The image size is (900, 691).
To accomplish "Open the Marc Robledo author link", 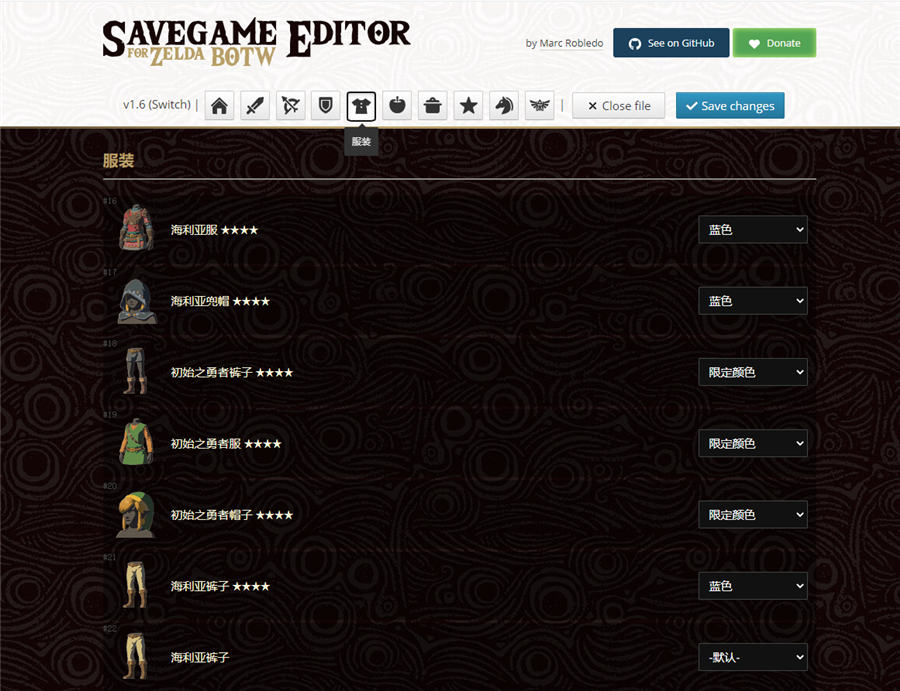I will 571,43.
